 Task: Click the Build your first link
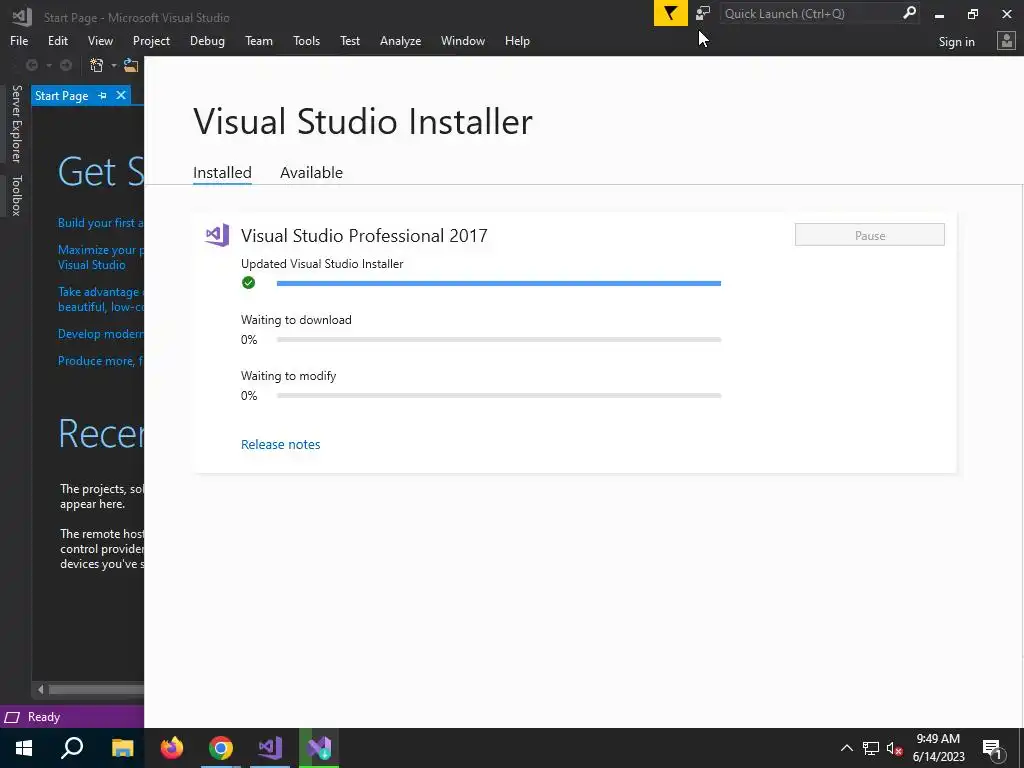101,223
